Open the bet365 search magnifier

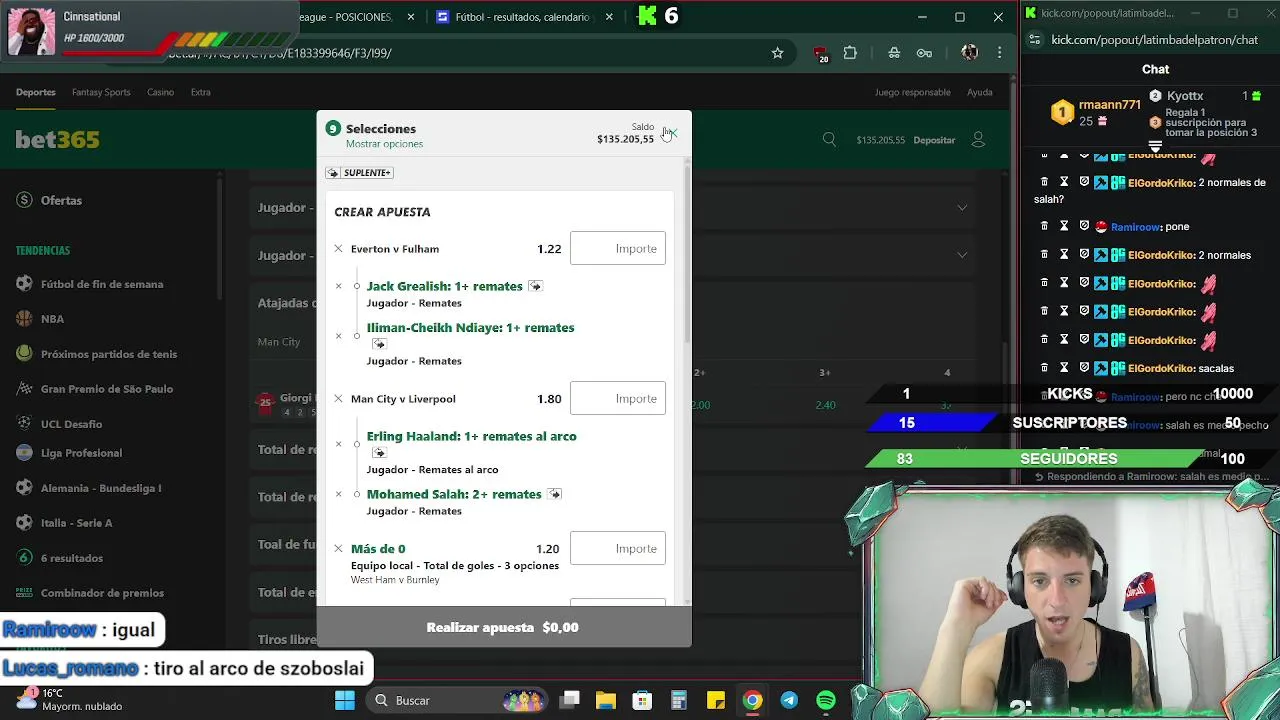pyautogui.click(x=829, y=140)
